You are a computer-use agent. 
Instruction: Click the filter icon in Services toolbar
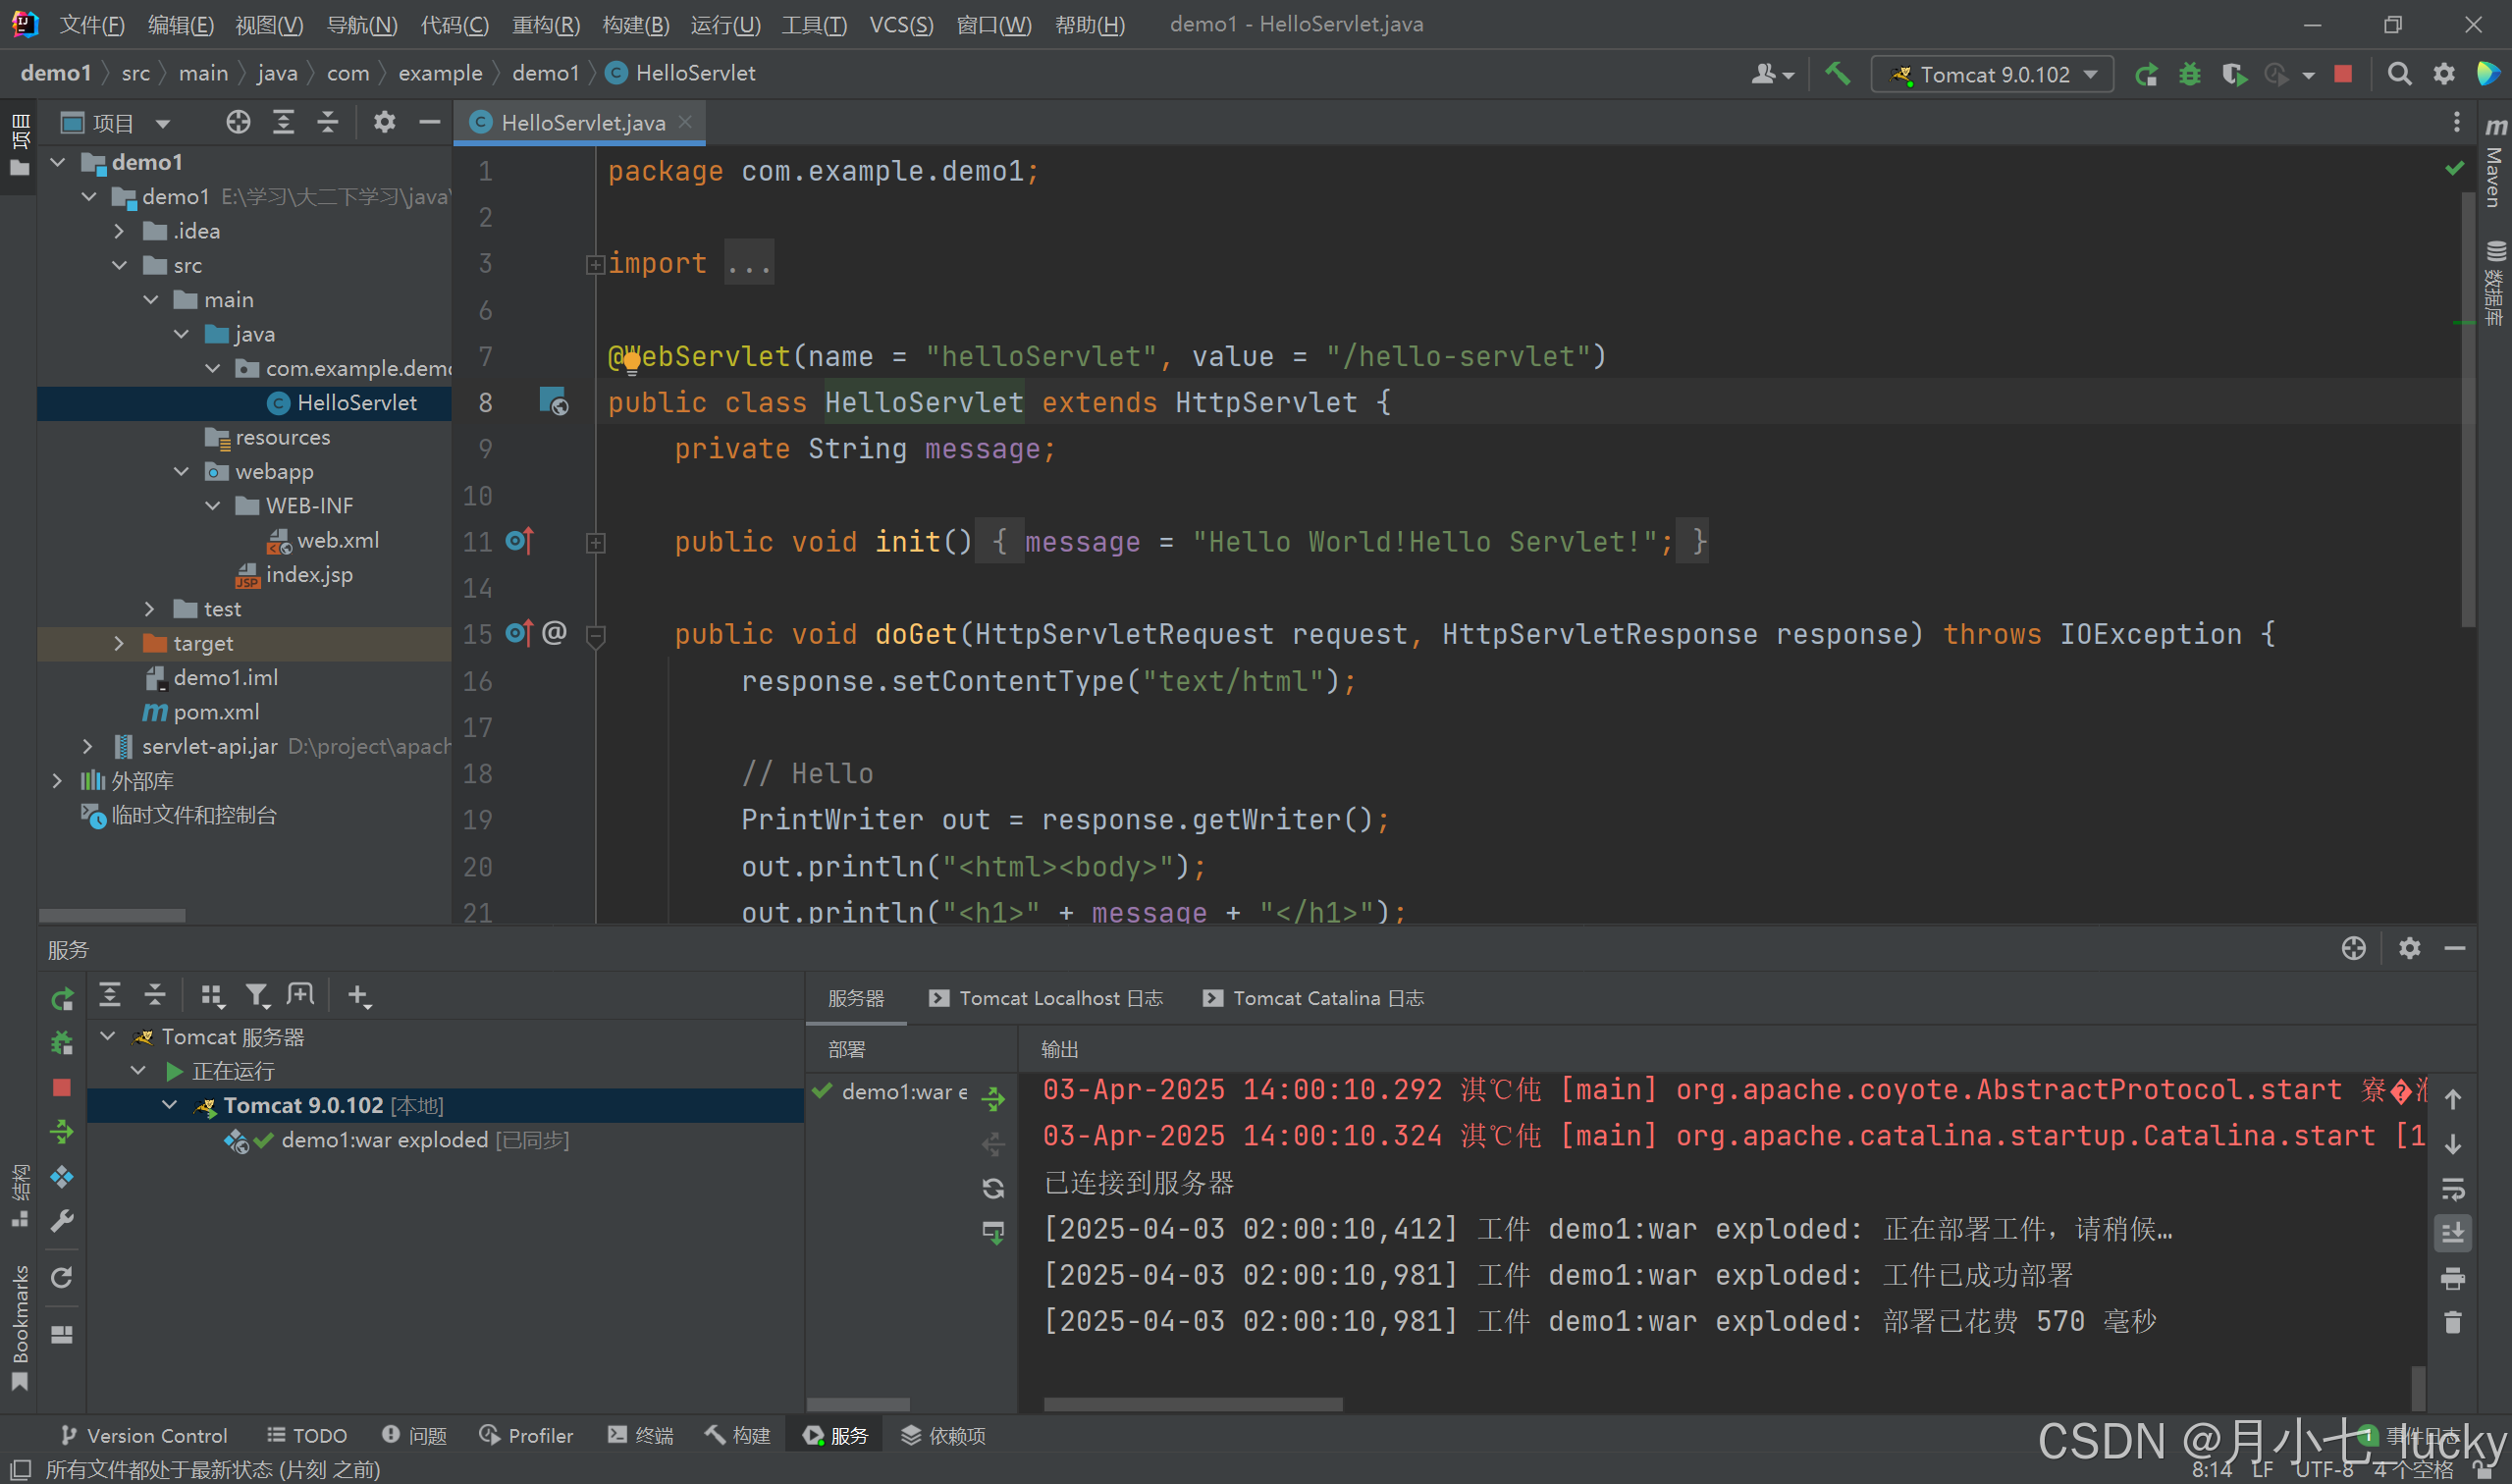[257, 995]
